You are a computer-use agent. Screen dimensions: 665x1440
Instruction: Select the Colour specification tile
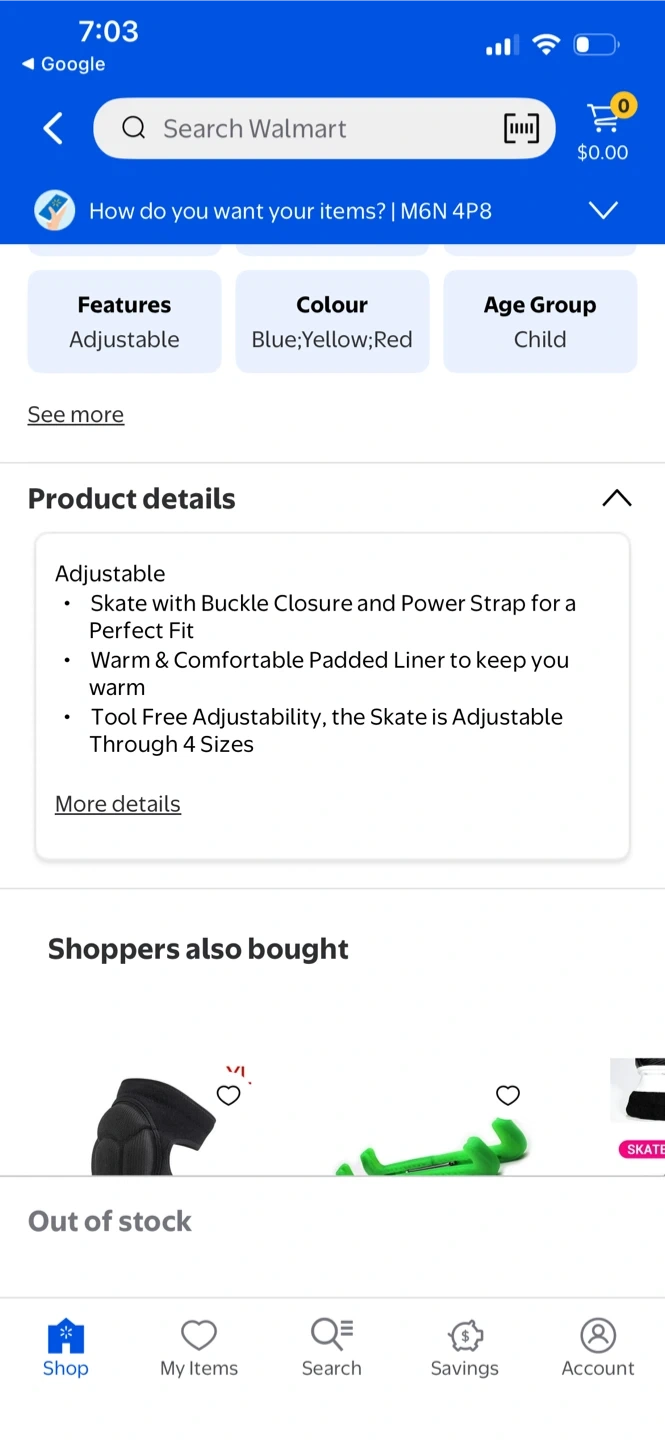[x=332, y=321]
